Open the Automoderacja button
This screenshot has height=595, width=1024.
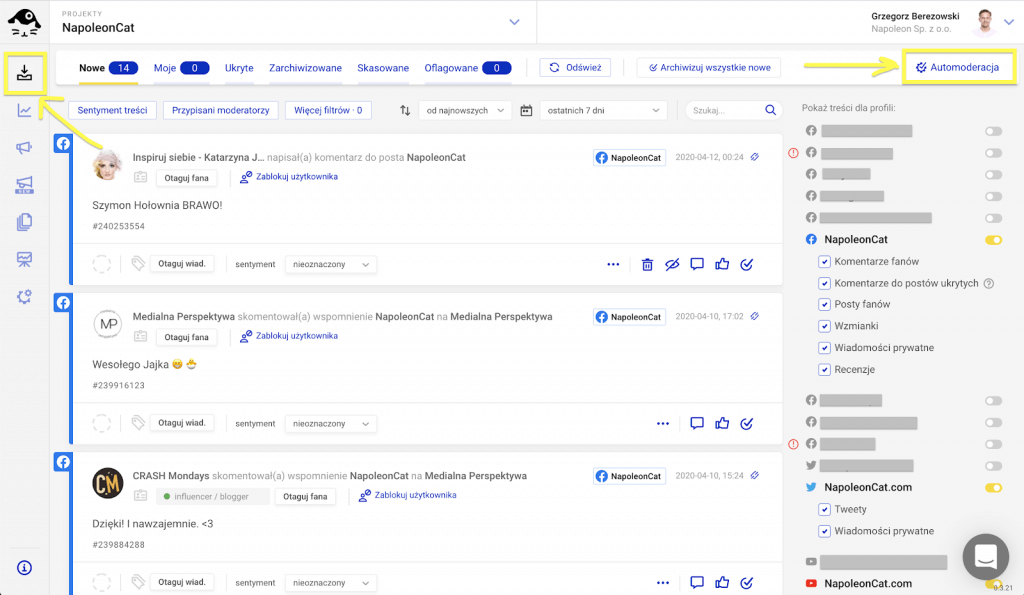click(958, 67)
